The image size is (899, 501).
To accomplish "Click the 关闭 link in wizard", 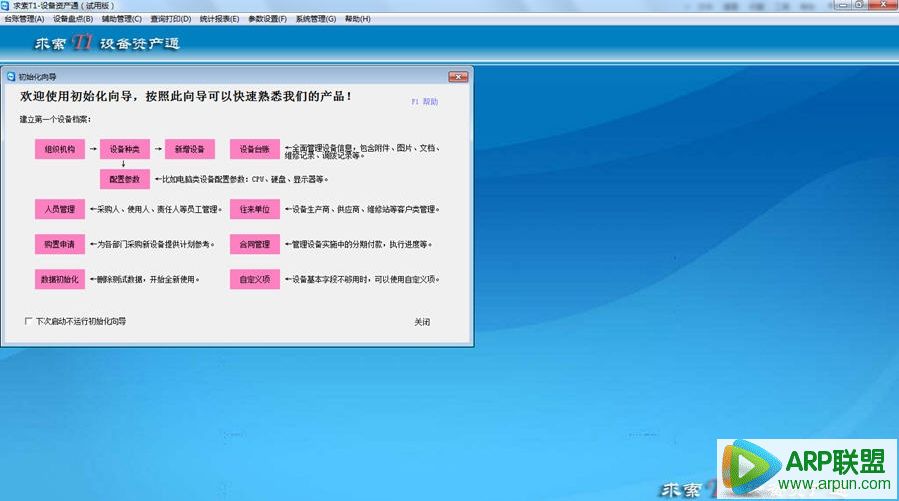I will (x=422, y=322).
